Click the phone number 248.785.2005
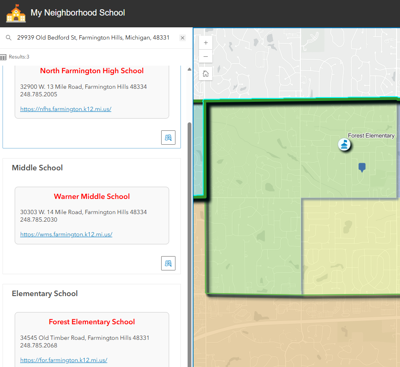Image resolution: width=400 pixels, height=367 pixels. coord(39,94)
